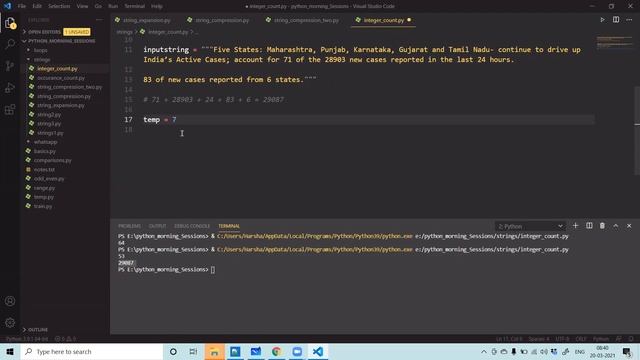Open the Run menu
640x360 pixels.
tap(113, 6)
